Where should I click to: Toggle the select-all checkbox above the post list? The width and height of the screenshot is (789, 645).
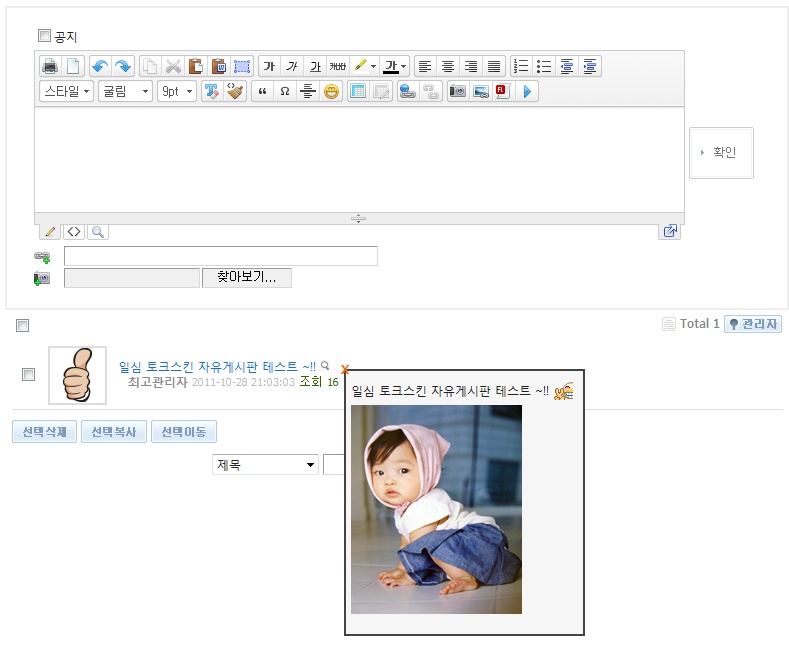pos(23,325)
